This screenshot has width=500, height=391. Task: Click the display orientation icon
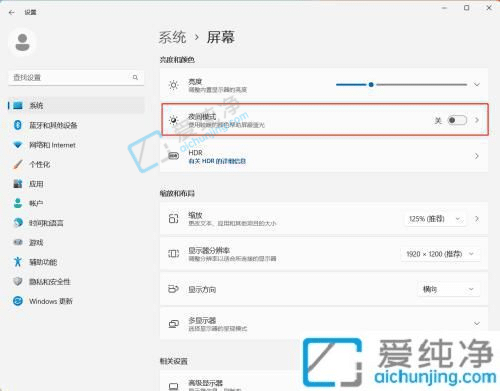coord(174,289)
